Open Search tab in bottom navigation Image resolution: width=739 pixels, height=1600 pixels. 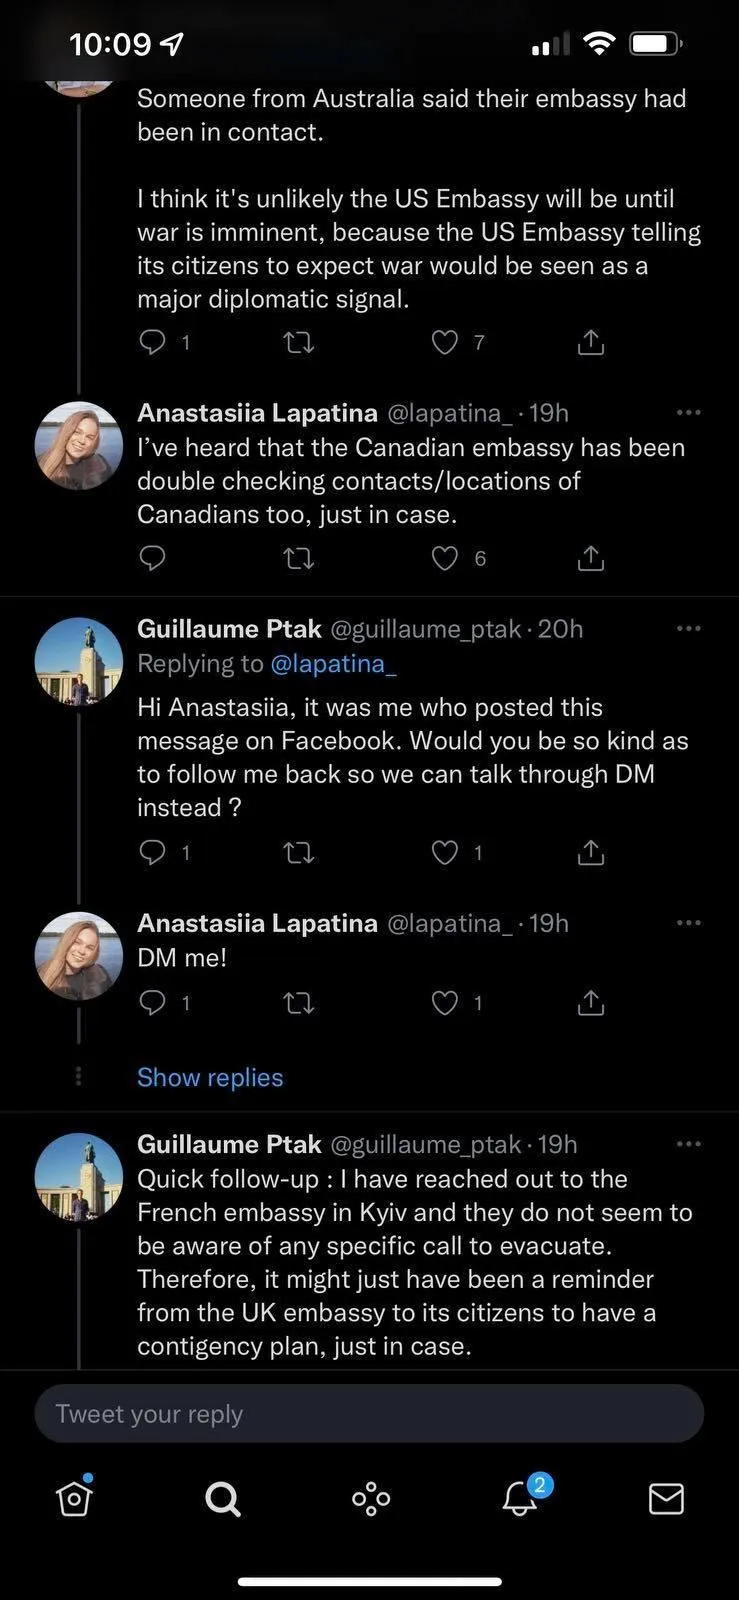pos(222,1498)
